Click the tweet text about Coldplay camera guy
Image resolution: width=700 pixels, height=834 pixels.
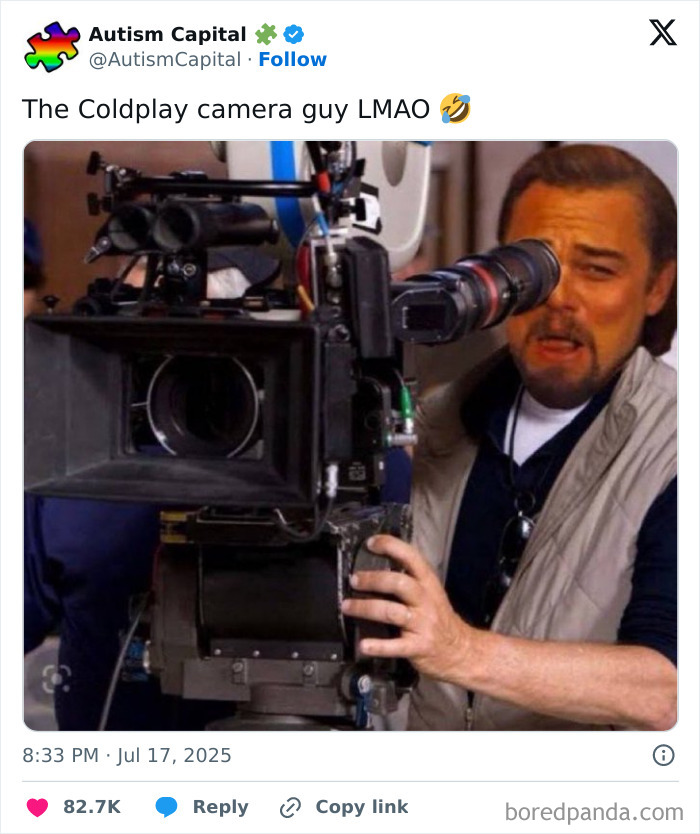[x=226, y=110]
